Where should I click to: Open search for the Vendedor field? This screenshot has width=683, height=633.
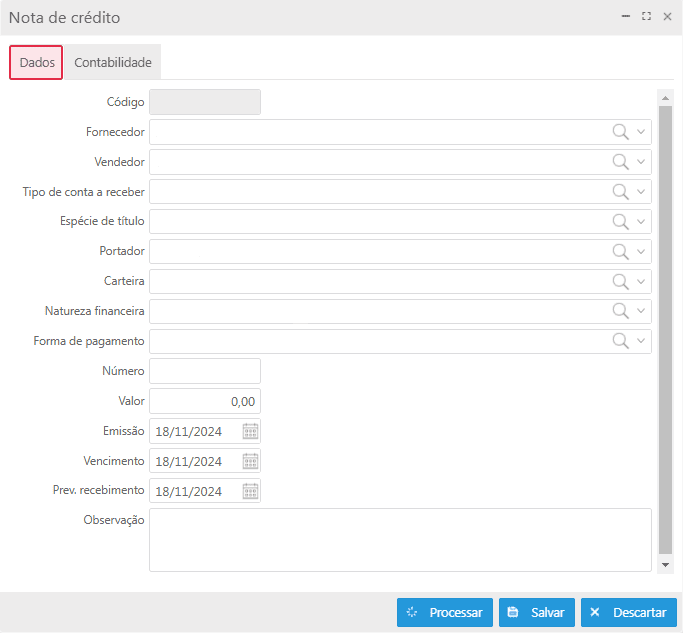pos(620,162)
